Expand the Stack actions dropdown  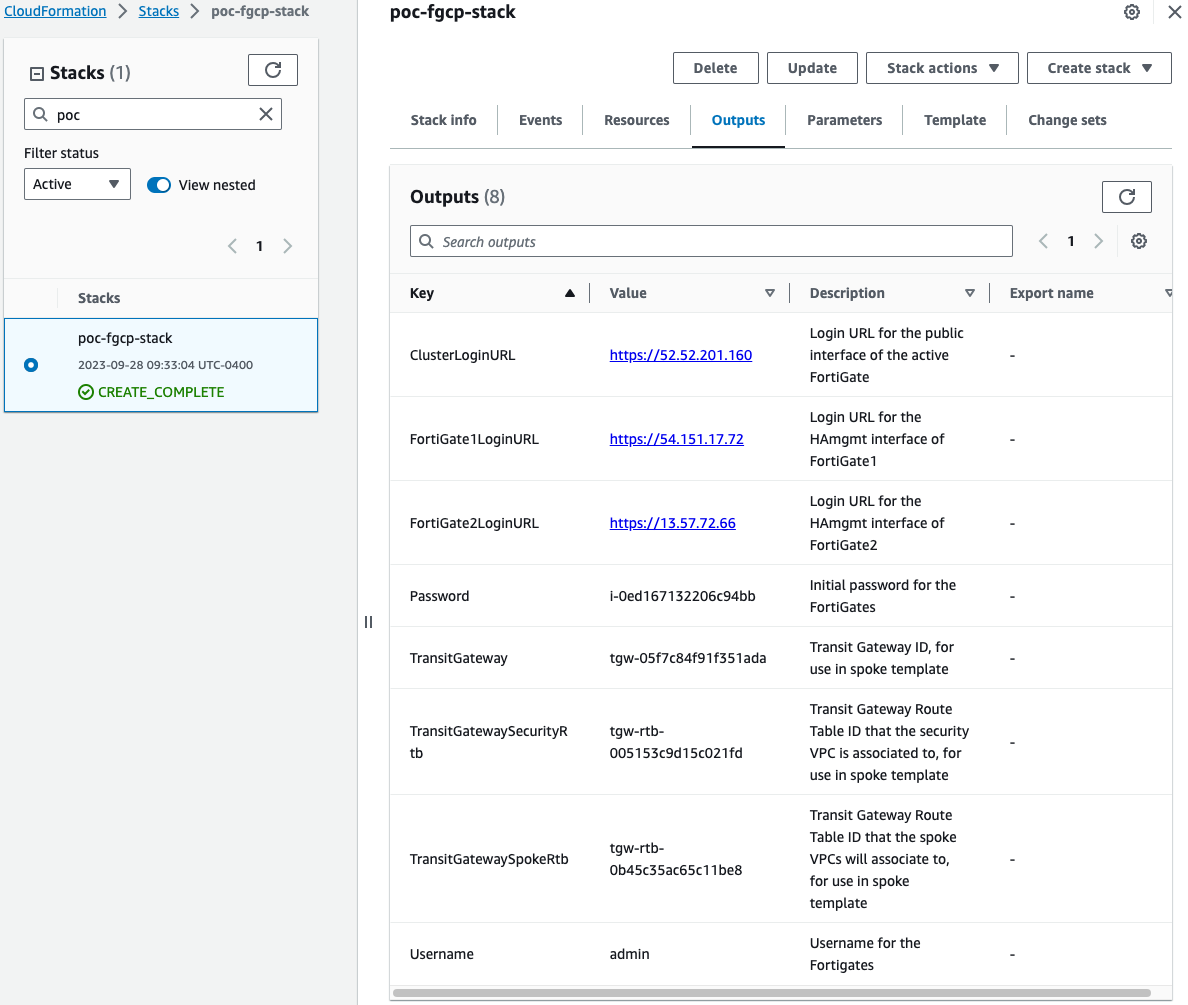(942, 68)
